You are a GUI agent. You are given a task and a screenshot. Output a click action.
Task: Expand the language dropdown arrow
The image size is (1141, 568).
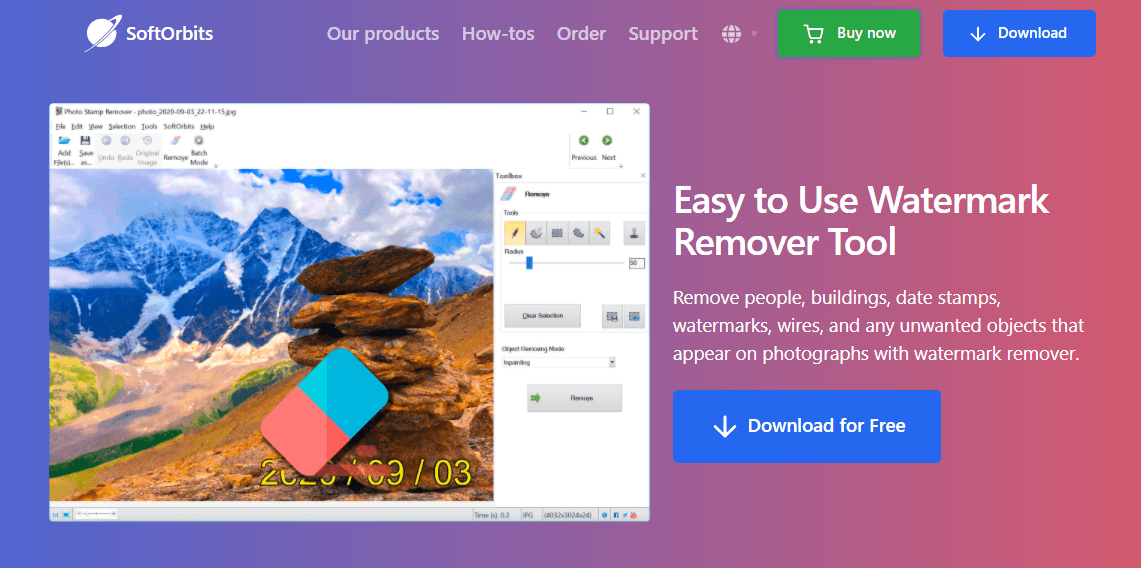pyautogui.click(x=754, y=34)
